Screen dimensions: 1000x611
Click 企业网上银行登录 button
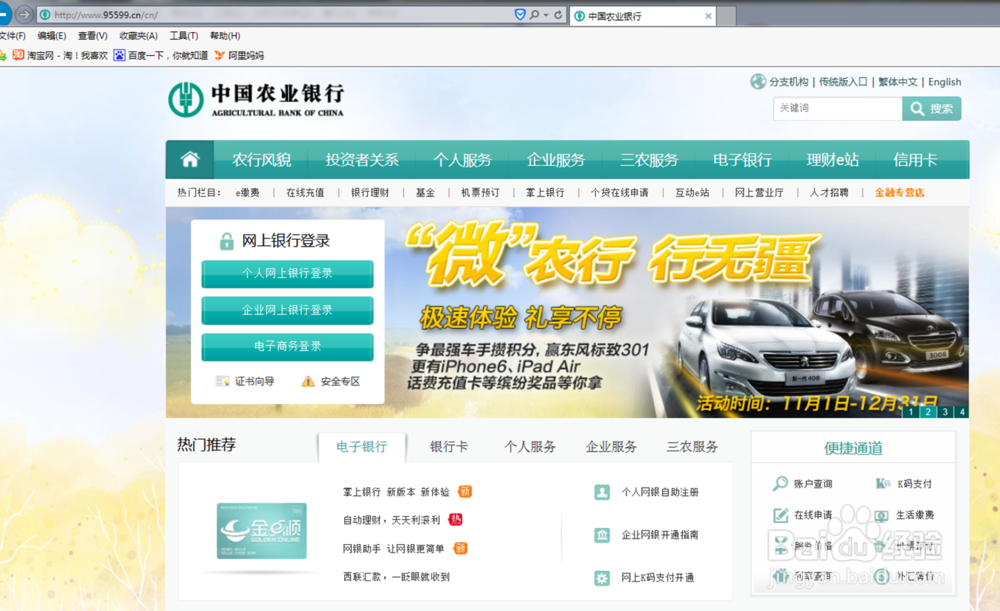(x=287, y=311)
